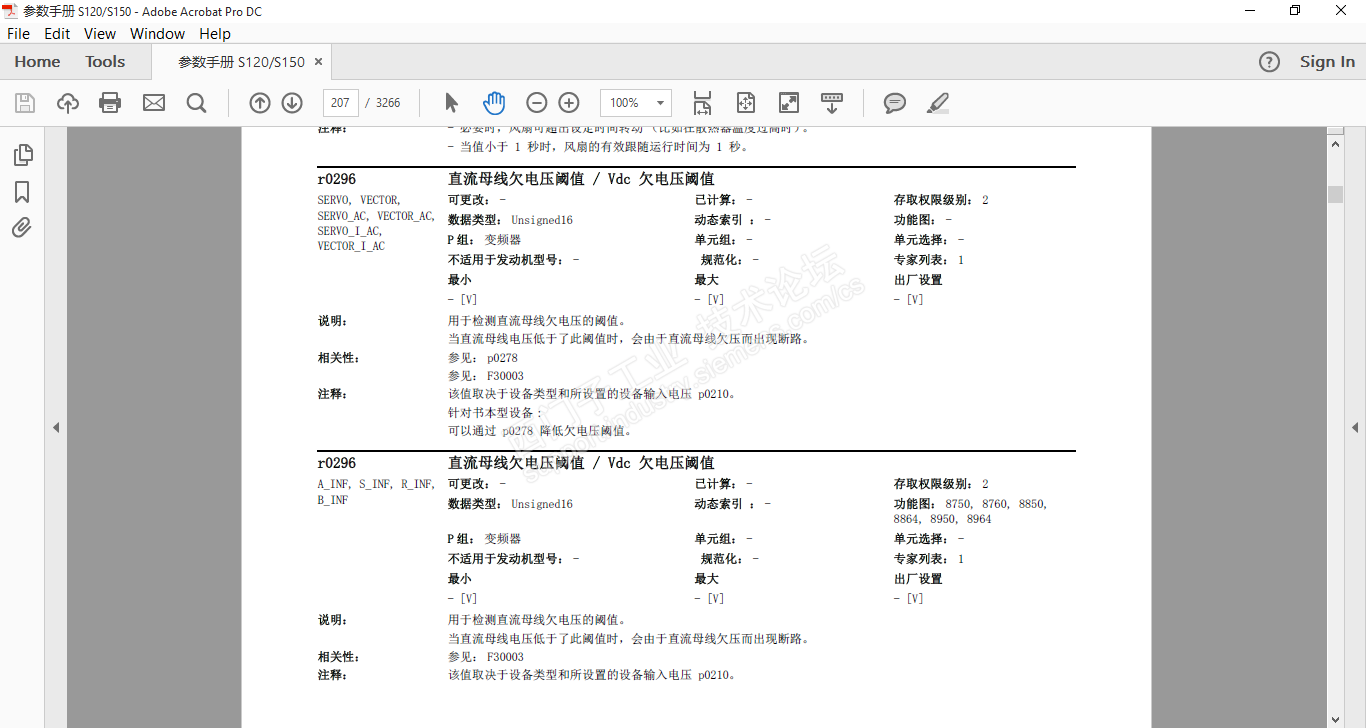Enable Fit Width scrolling mode
This screenshot has height=728, width=1366.
tap(702, 103)
